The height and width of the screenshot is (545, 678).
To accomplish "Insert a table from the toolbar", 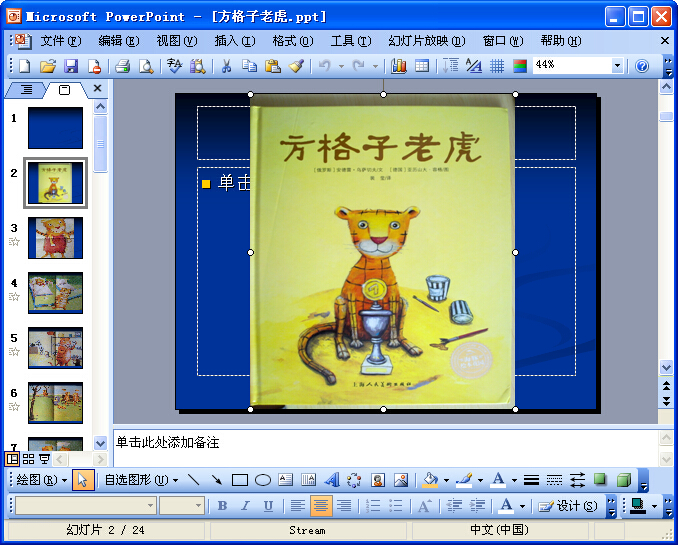I will (x=422, y=66).
